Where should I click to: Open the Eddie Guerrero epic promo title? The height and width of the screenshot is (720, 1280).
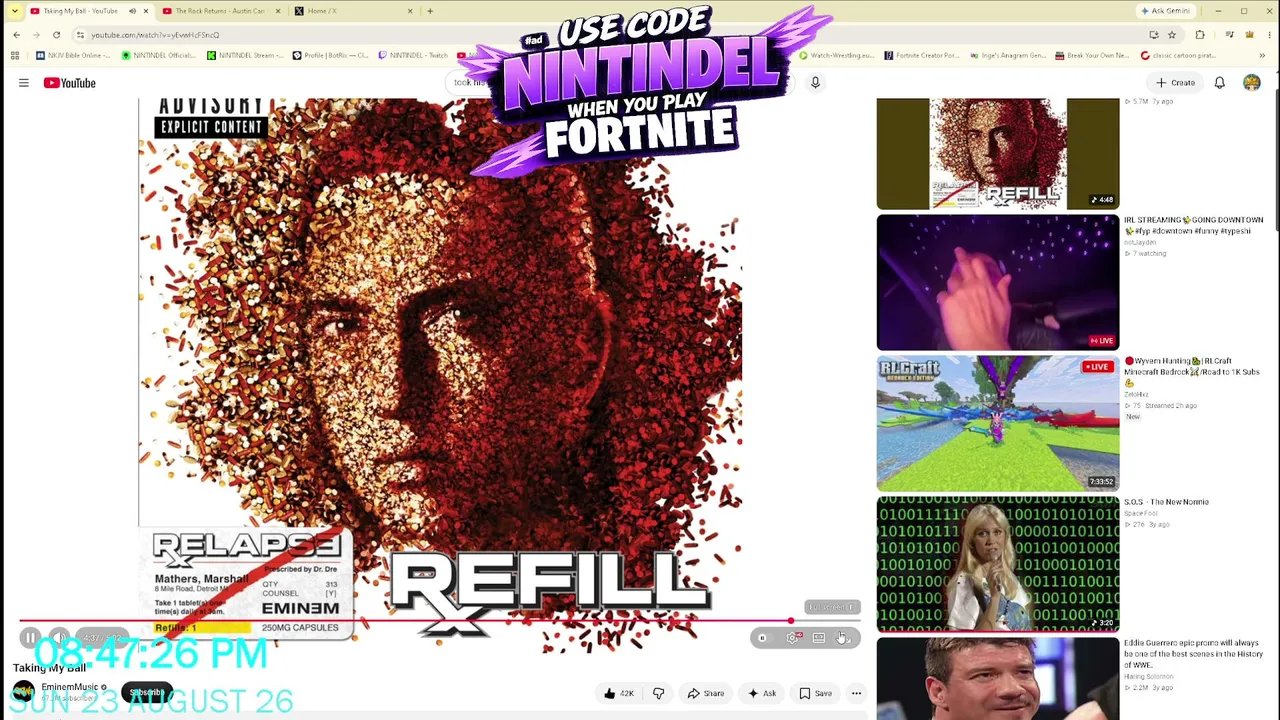point(1193,654)
